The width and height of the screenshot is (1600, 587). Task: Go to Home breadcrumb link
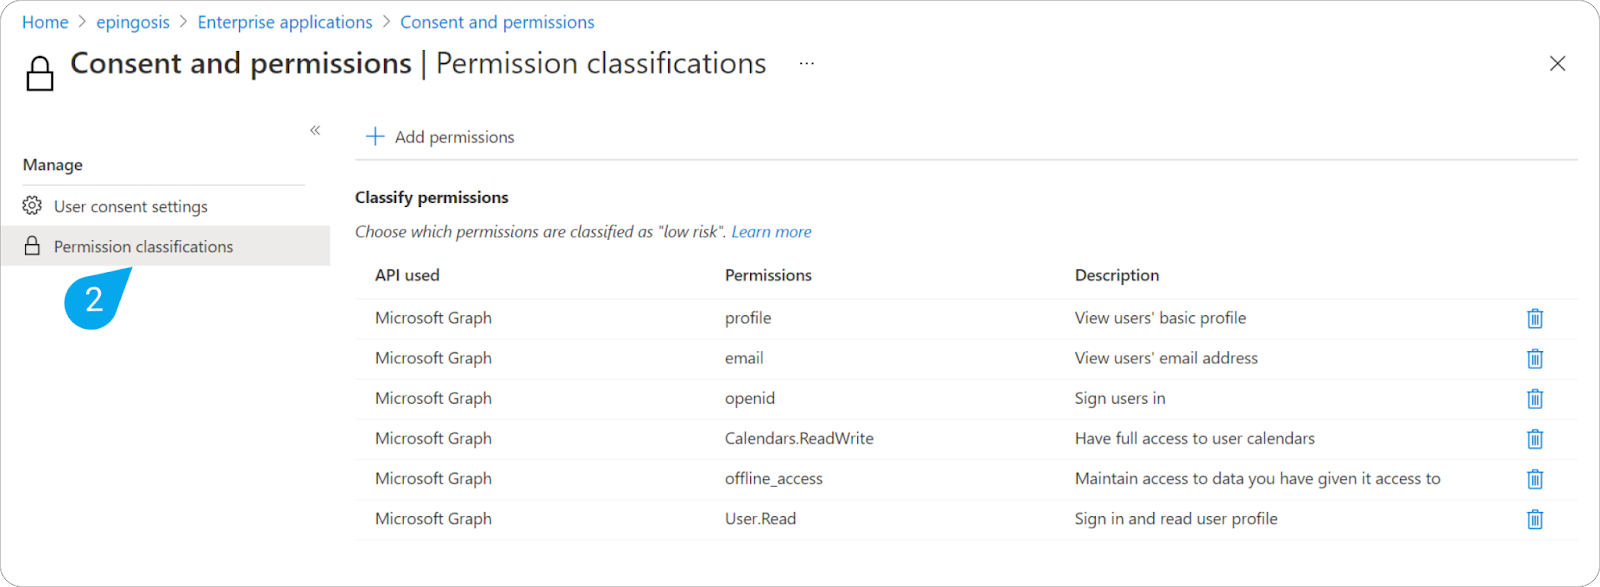[45, 22]
